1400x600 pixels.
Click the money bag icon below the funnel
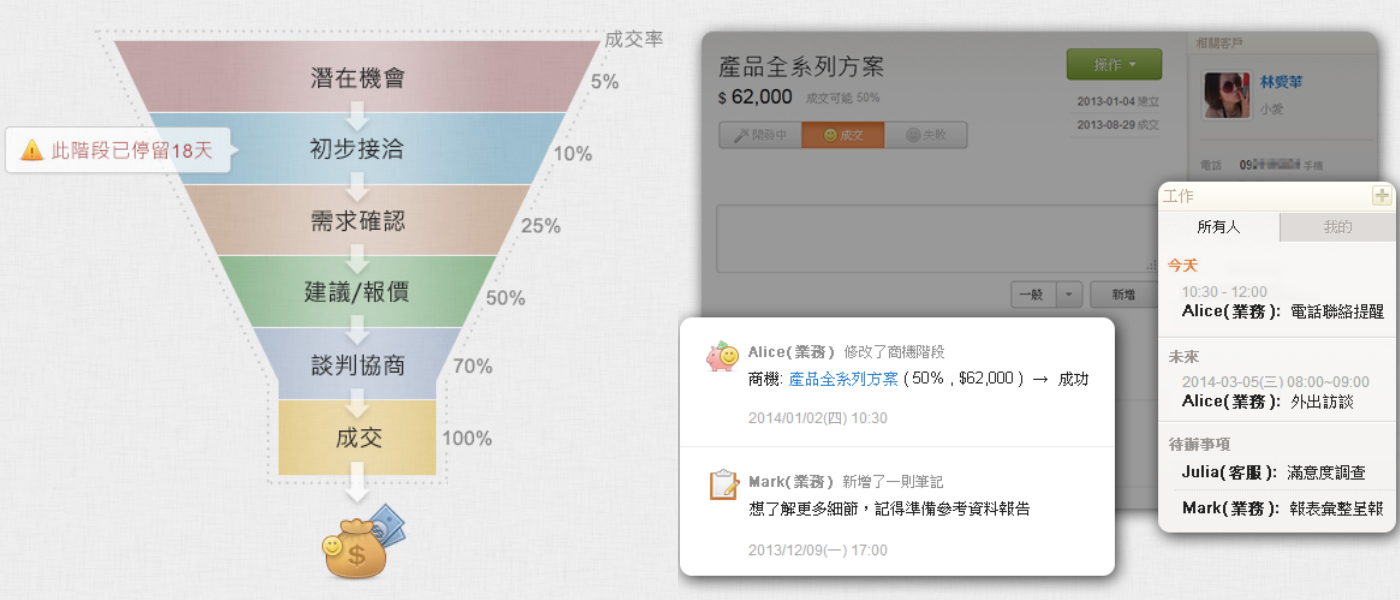tap(362, 541)
